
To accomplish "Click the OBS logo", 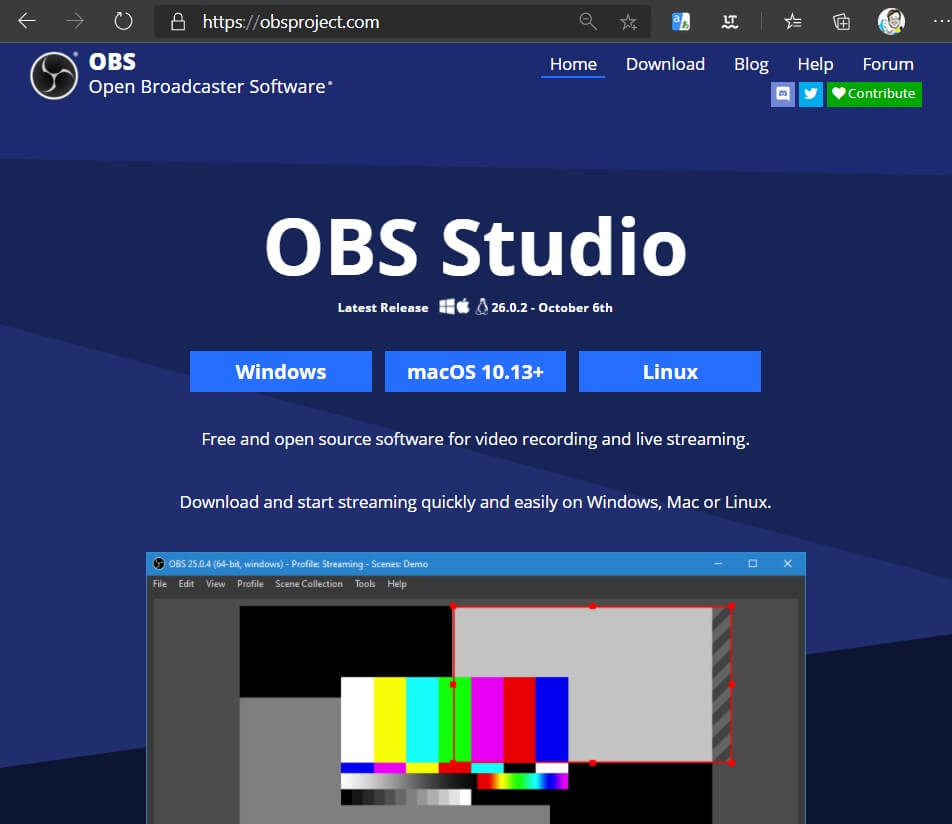I will pyautogui.click(x=54, y=75).
